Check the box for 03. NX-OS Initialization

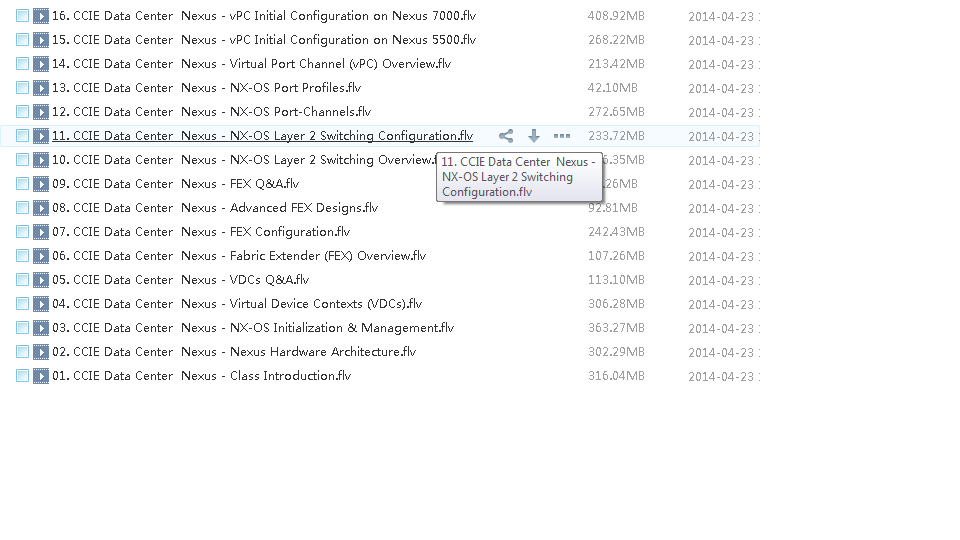pos(23,327)
